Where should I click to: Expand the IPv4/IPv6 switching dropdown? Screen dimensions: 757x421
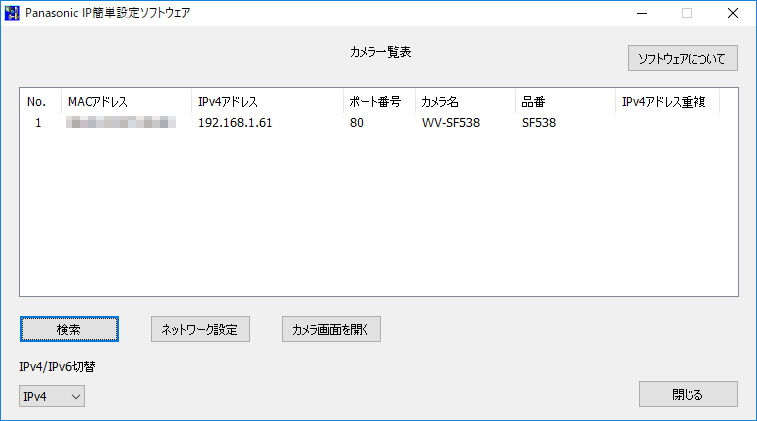click(x=52, y=396)
